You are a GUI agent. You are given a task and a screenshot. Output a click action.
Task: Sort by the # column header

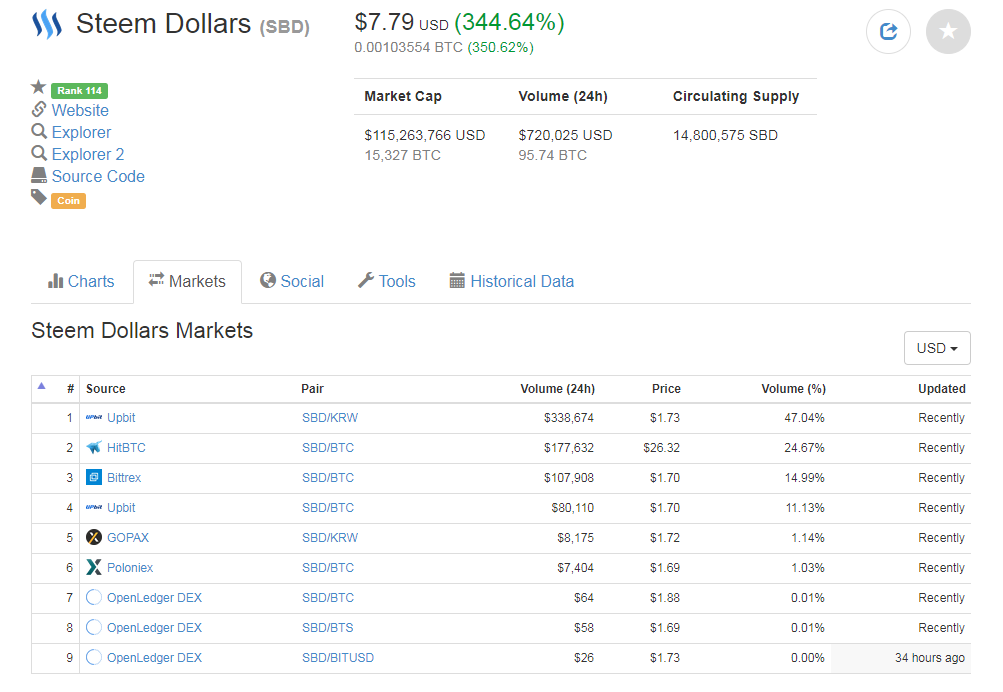point(70,389)
